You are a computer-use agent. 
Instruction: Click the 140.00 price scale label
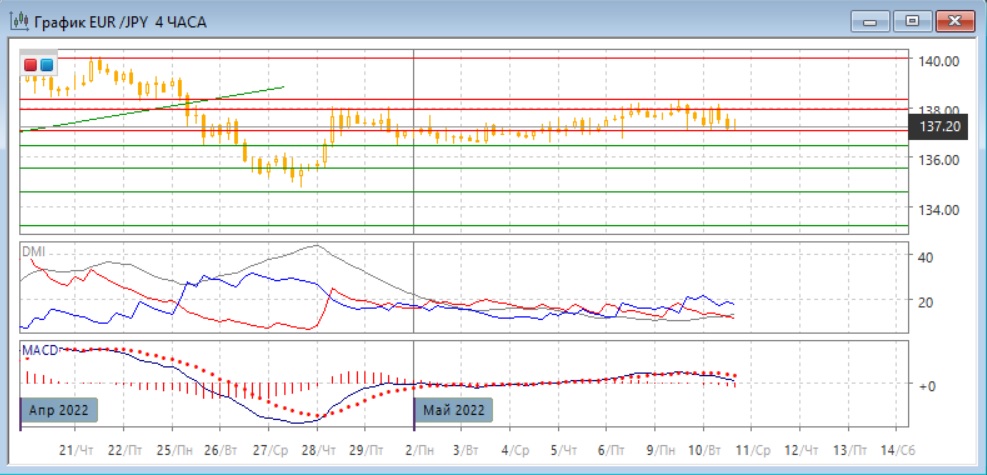(x=939, y=61)
